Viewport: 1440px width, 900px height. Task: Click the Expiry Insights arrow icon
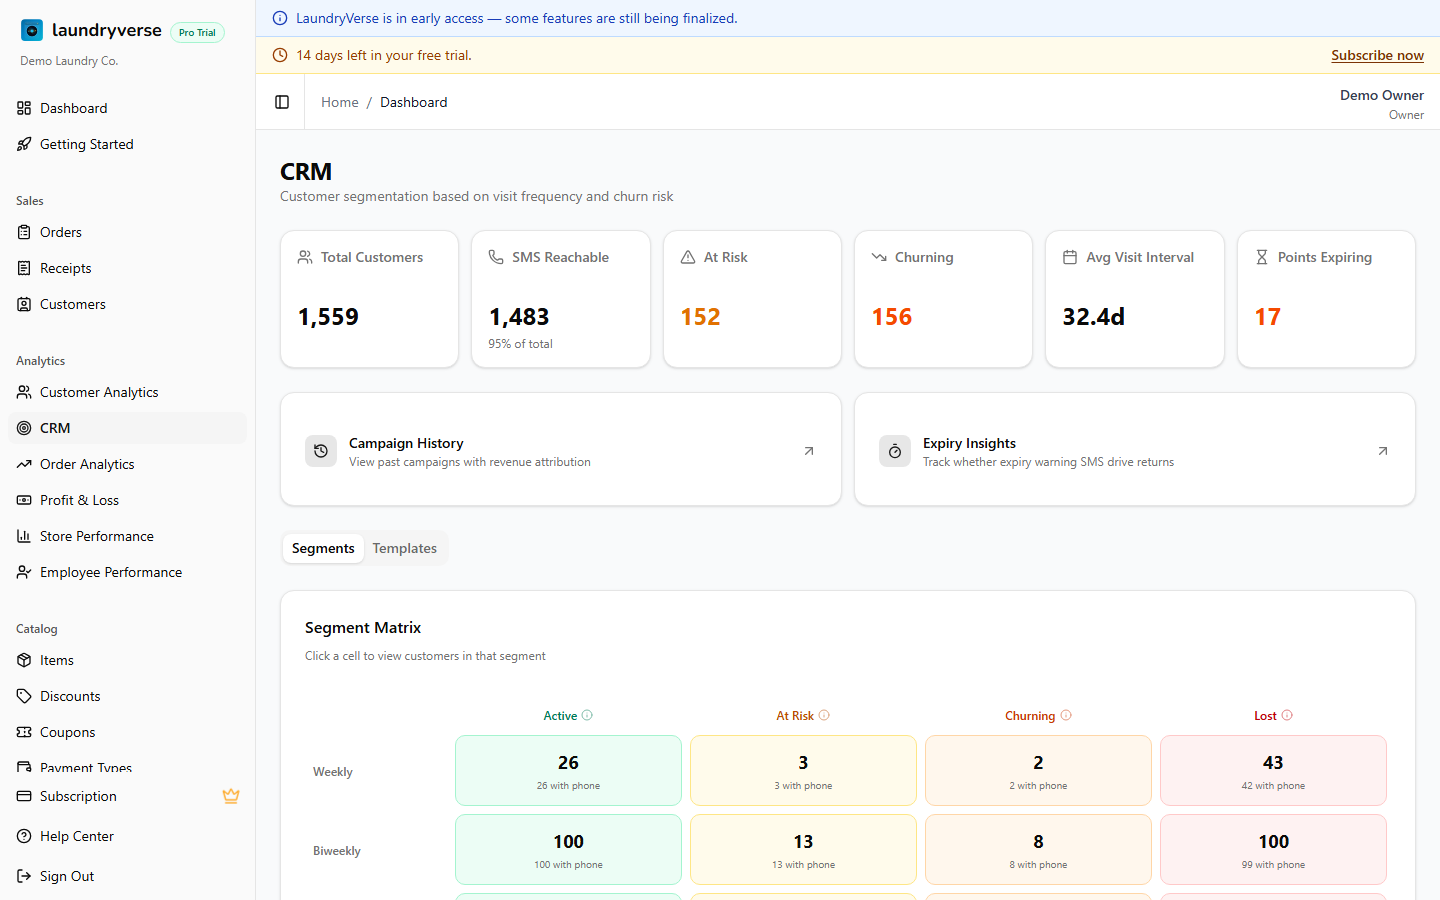pos(1383,451)
